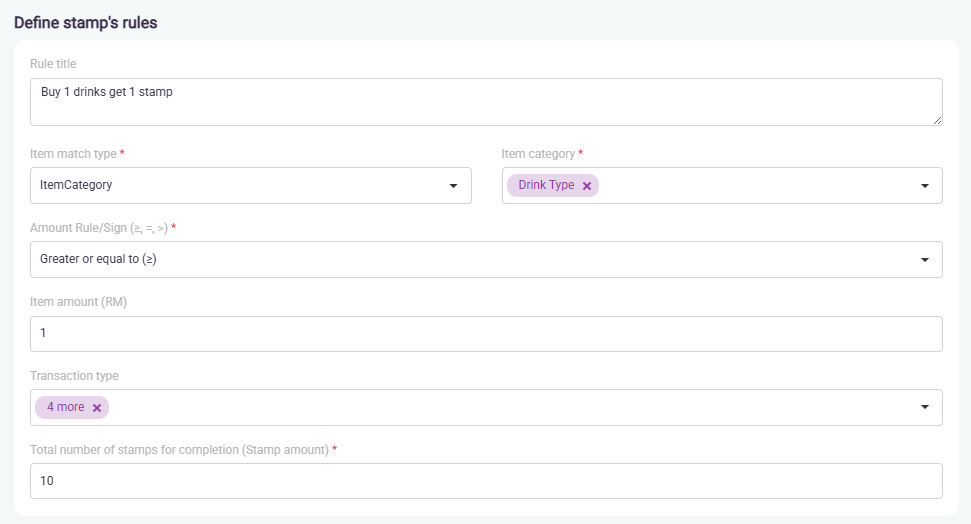Click the Item match type dropdown arrow
The image size is (971, 524).
(453, 186)
